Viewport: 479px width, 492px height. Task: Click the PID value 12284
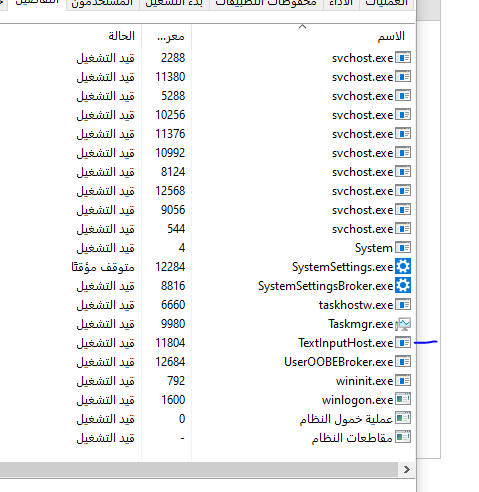click(x=170, y=267)
